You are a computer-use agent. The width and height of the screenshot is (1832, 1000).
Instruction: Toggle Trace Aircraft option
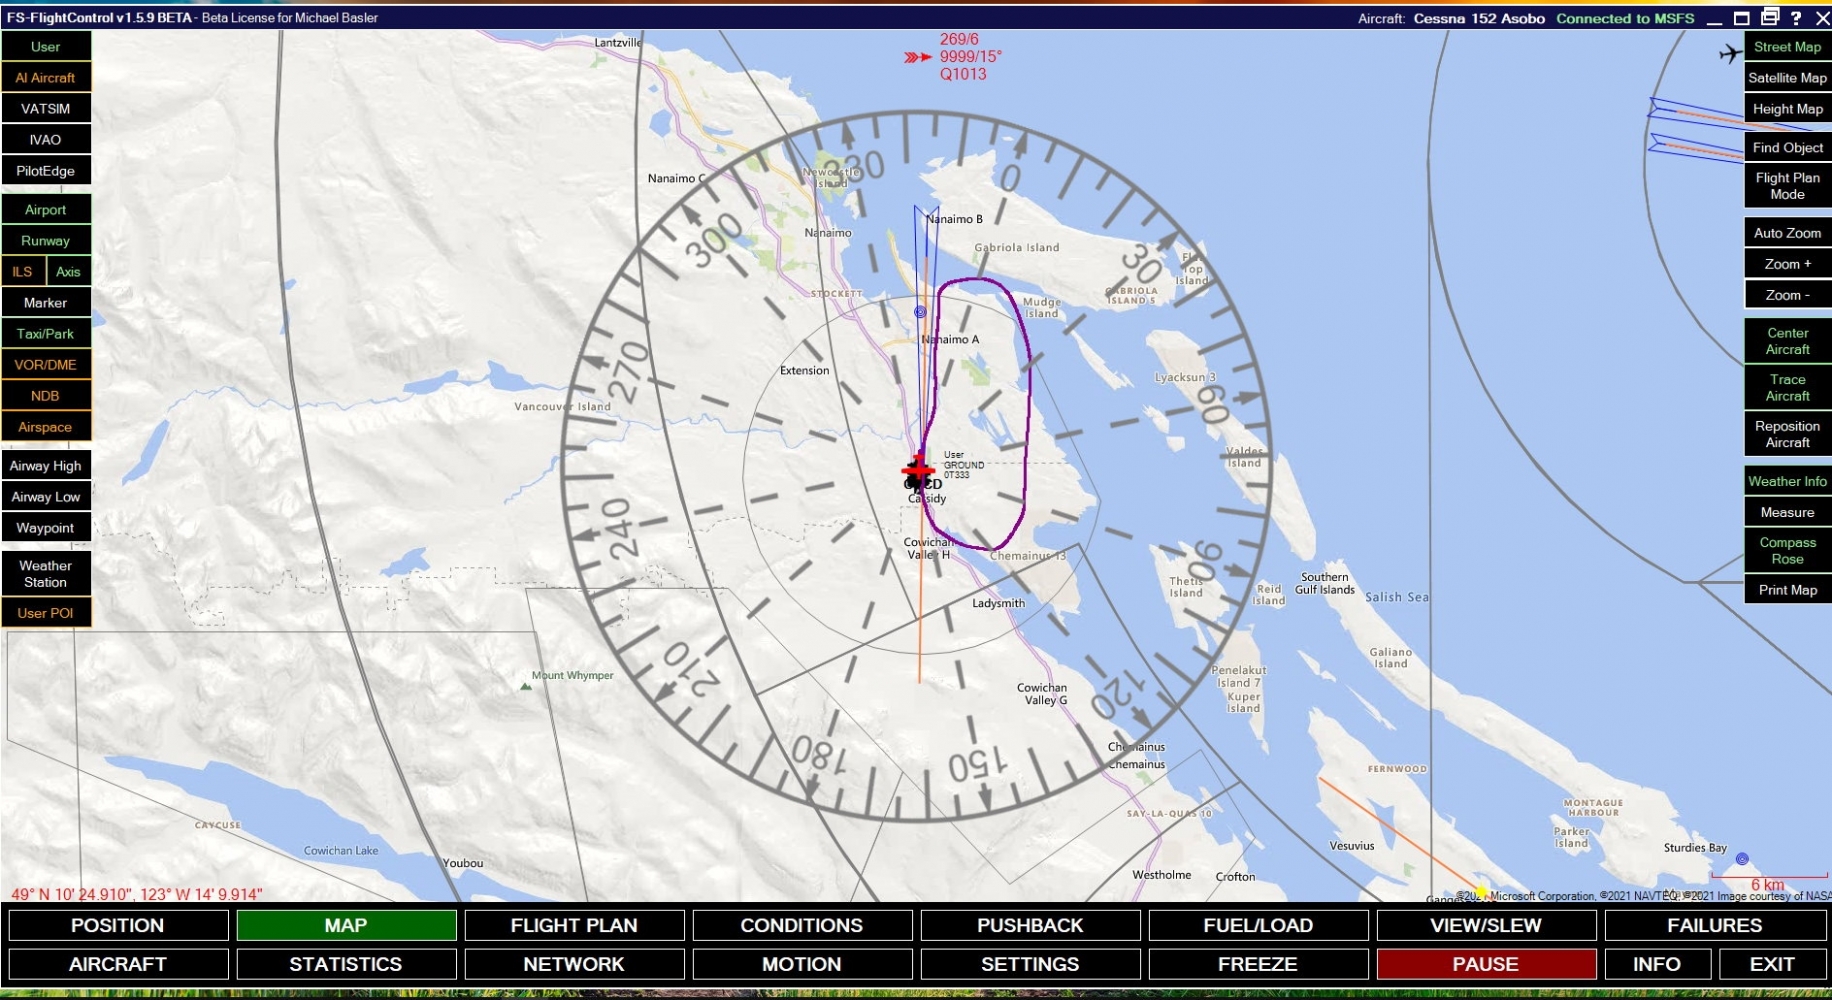coord(1788,388)
